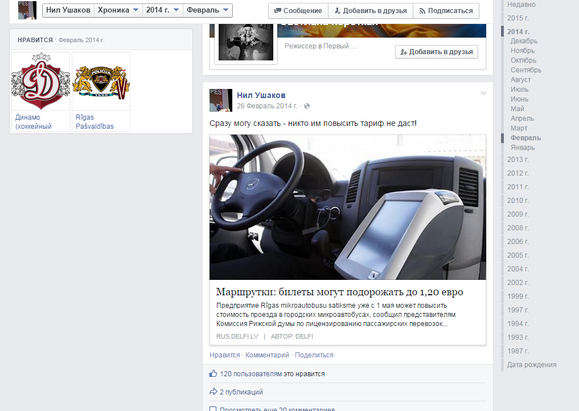The image size is (579, 411).
Task: Expand the Хроника dropdown
Action: tap(118, 10)
